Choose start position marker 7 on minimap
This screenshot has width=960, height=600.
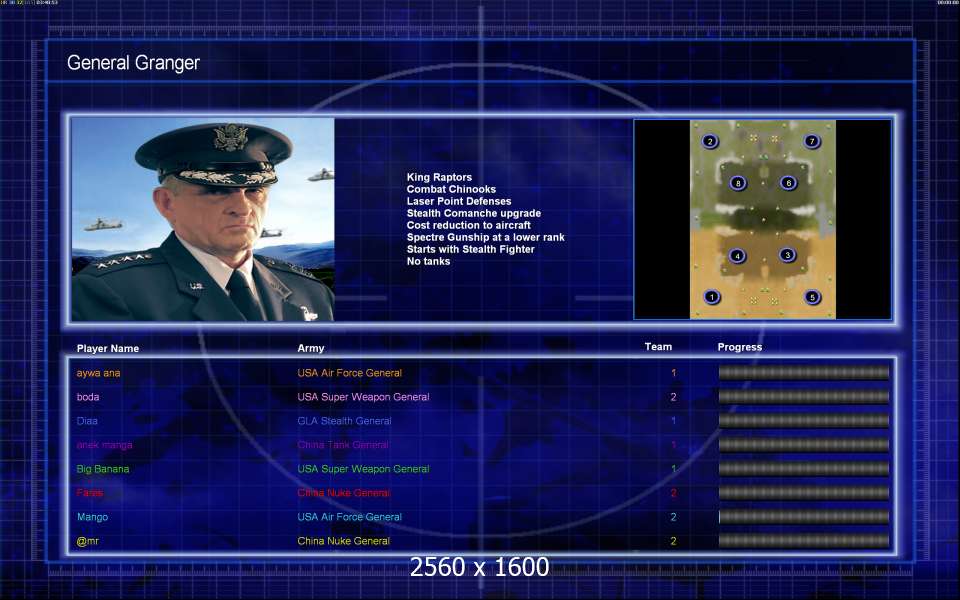click(x=812, y=141)
